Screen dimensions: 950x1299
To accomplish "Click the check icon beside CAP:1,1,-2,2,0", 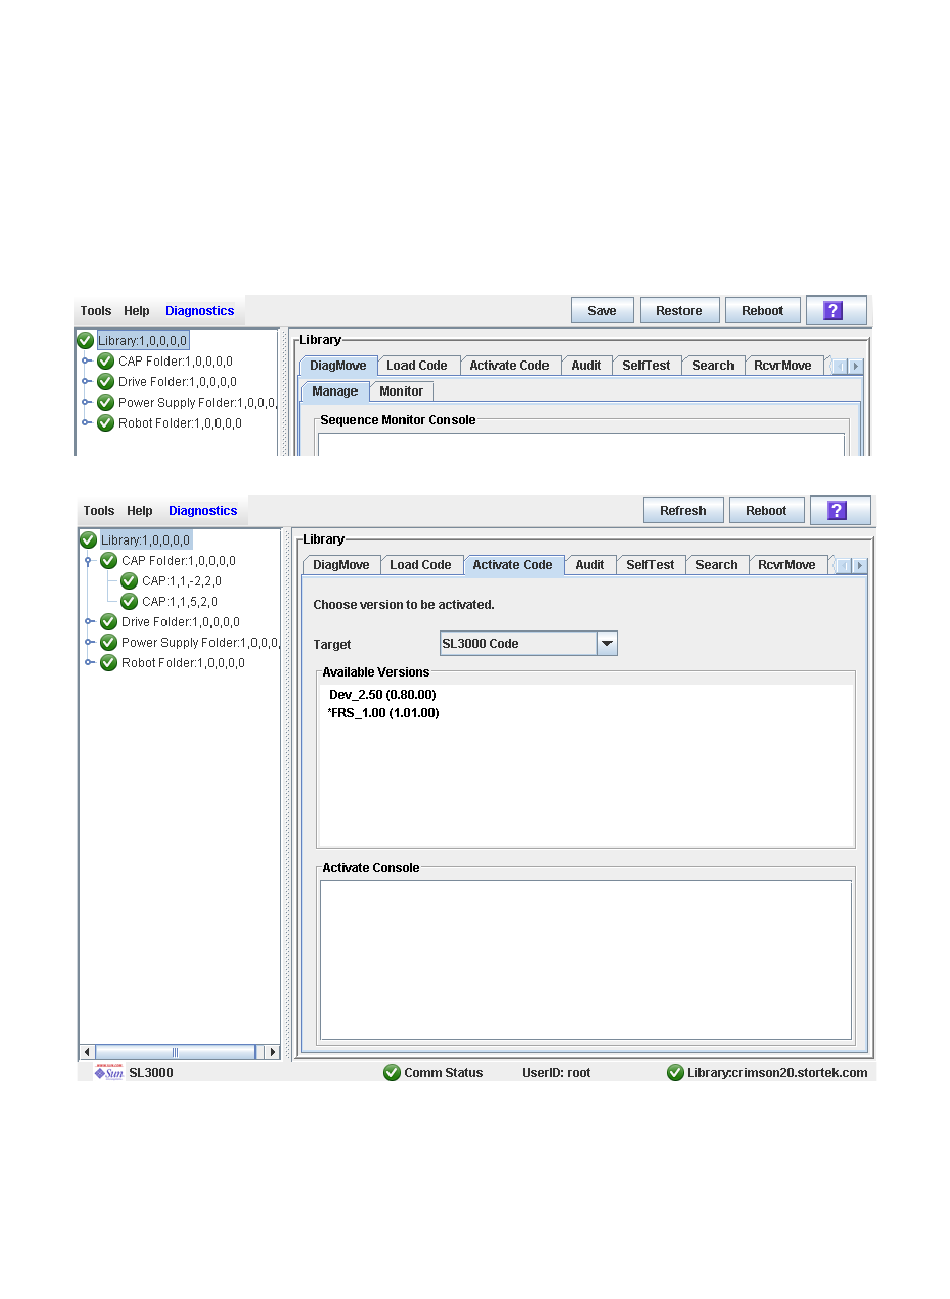I will [x=129, y=581].
